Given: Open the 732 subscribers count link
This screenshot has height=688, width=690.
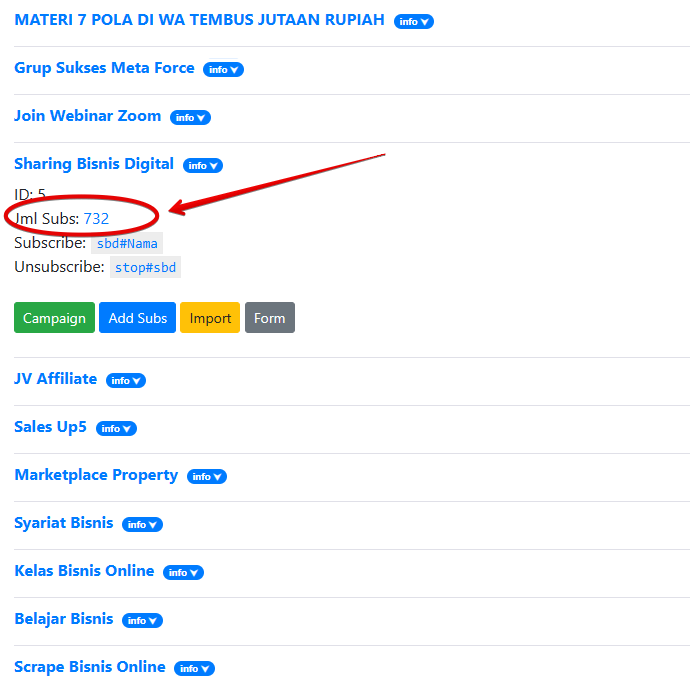Looking at the screenshot, I should pyautogui.click(x=96, y=218).
